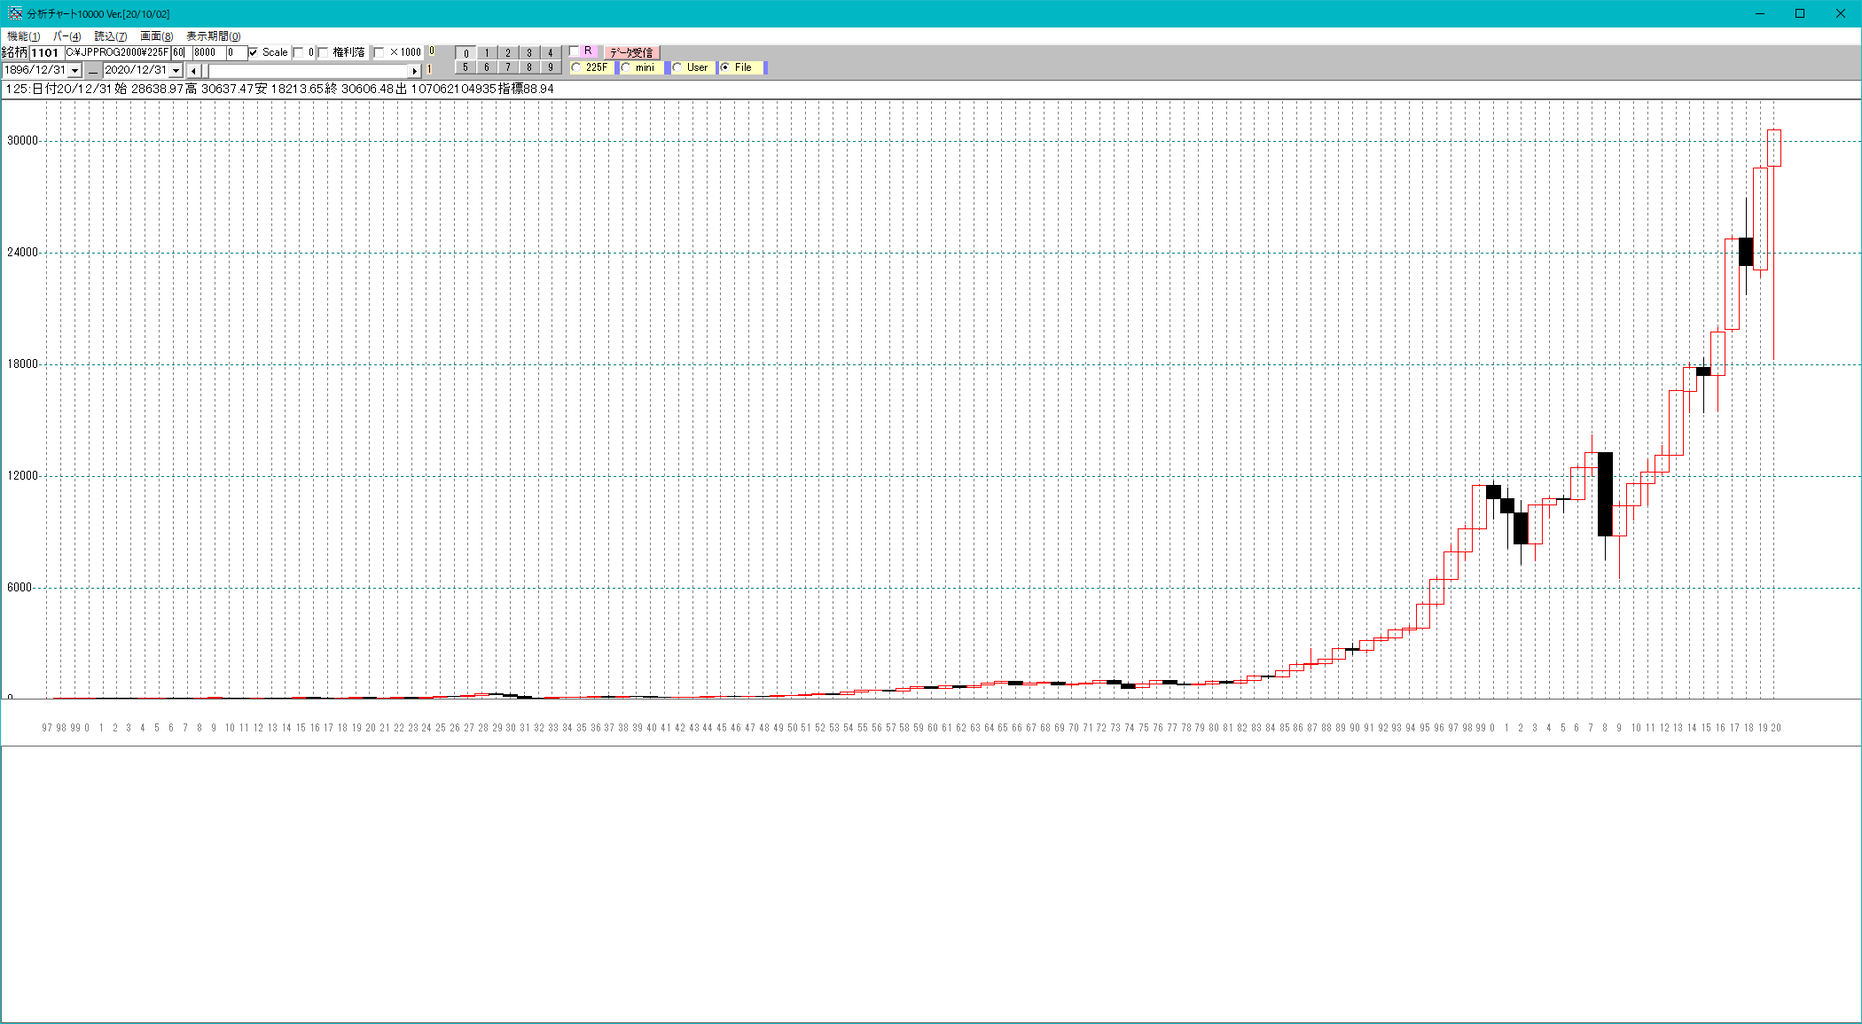Viewport: 1862px width, 1024px height.
Task: Enable the ×1000 checkbox
Action: pyautogui.click(x=379, y=52)
